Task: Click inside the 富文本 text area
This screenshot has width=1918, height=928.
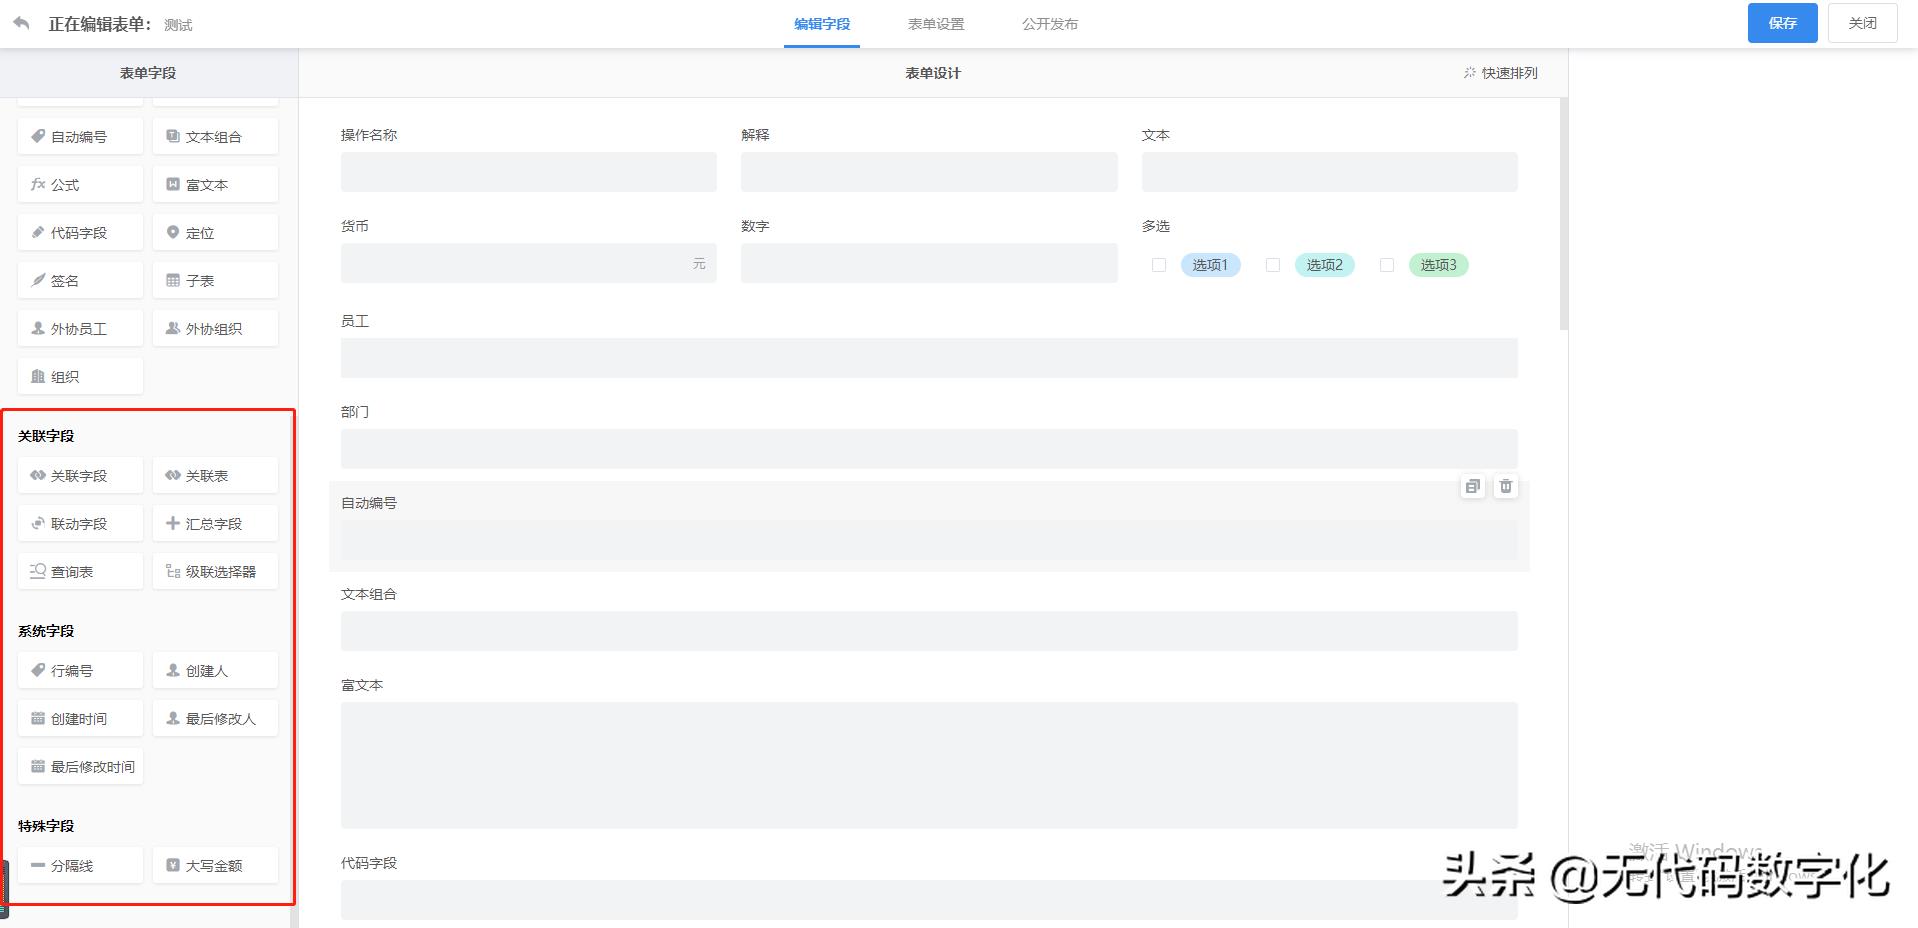Action: pyautogui.click(x=929, y=765)
